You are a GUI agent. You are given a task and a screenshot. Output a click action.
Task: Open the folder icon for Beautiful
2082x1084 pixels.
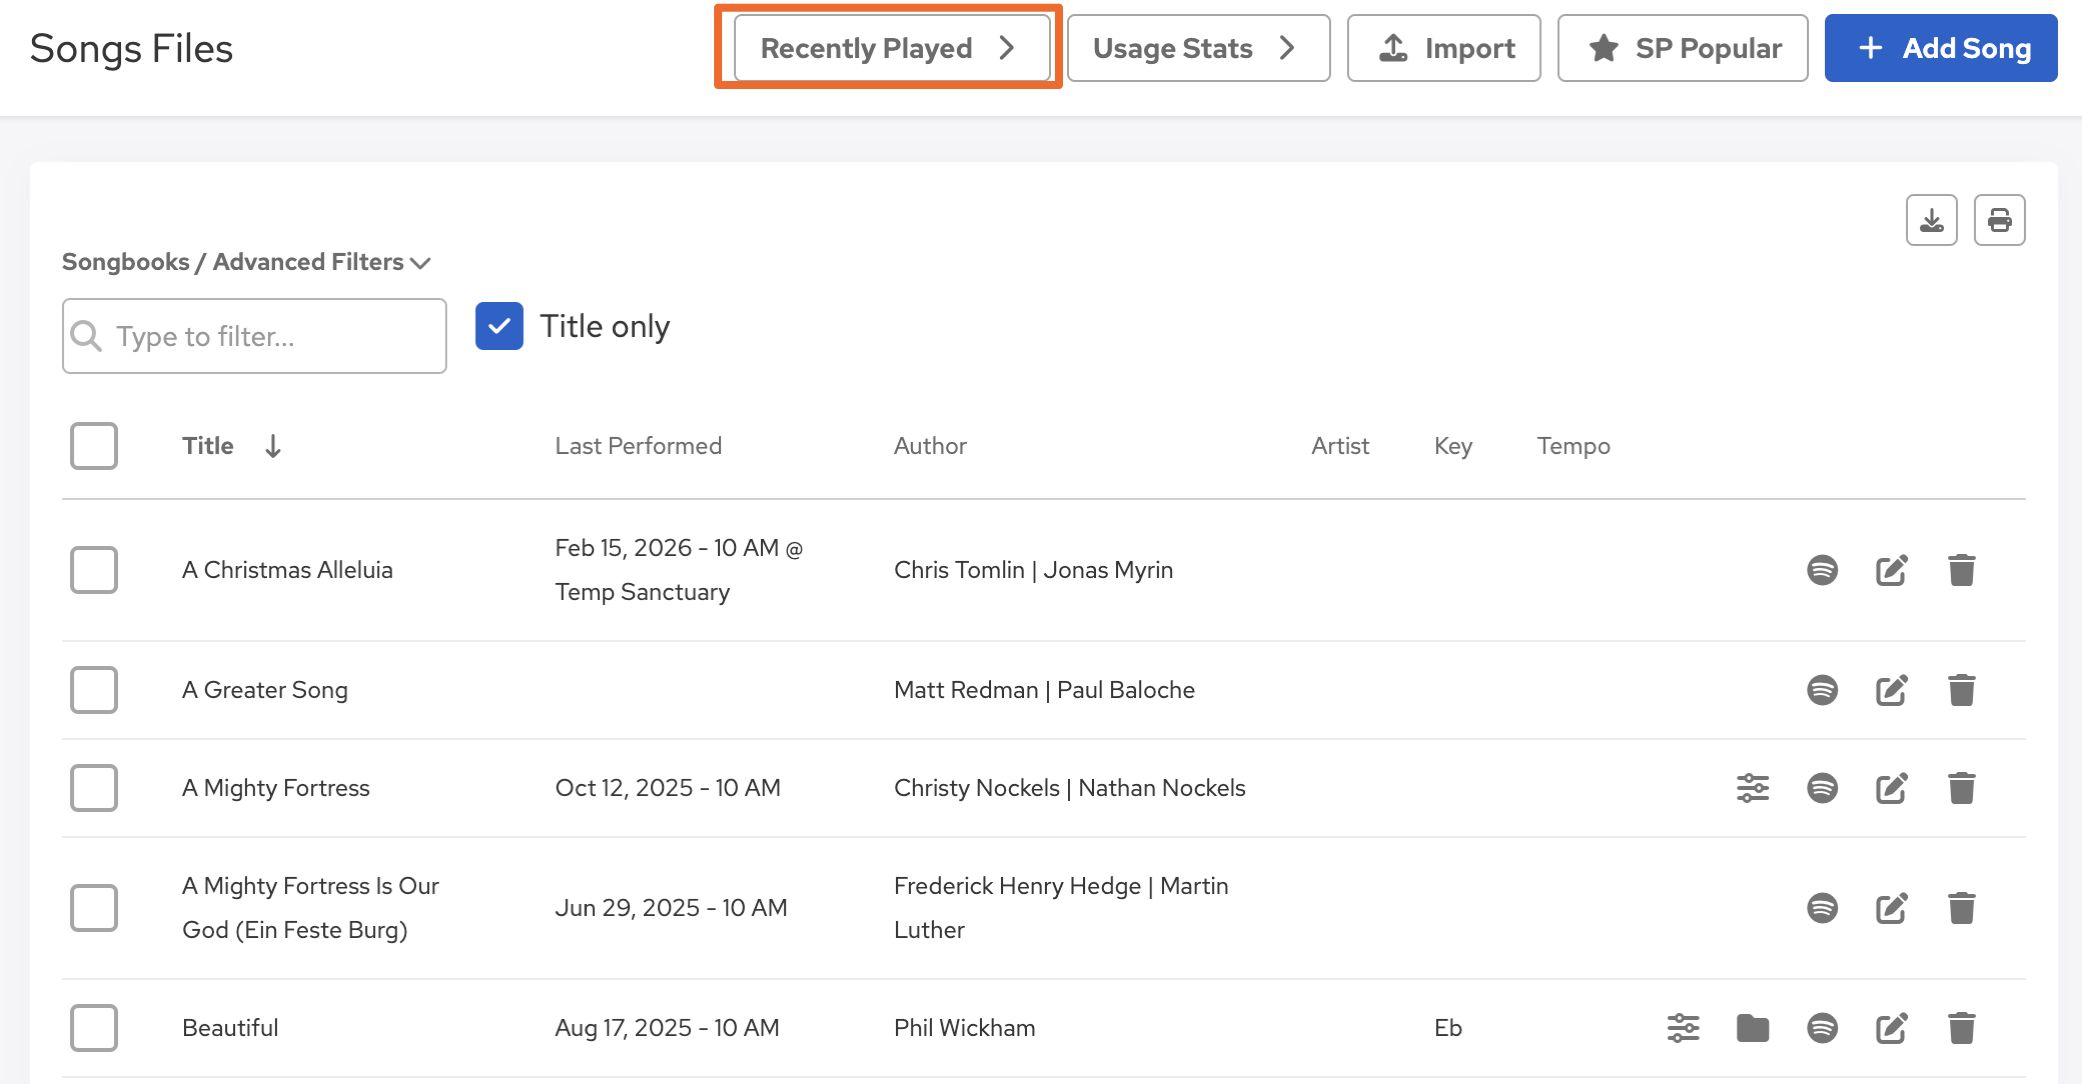[x=1752, y=1028]
